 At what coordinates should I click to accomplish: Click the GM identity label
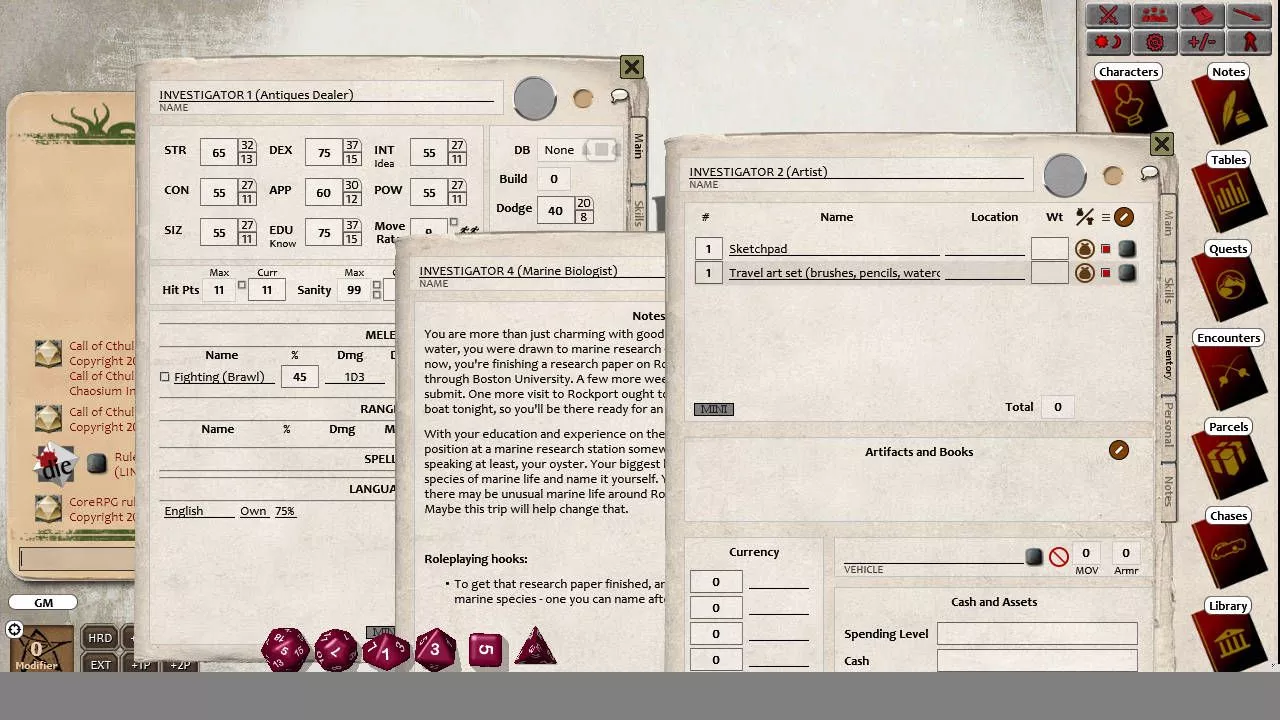(44, 603)
